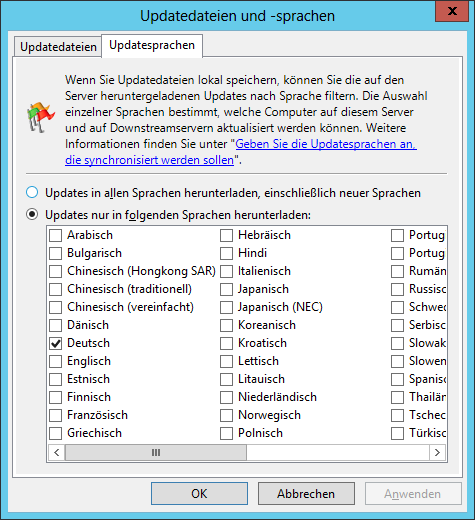Close the dialog with the X button
This screenshot has height=520, width=475.
[452, 11]
